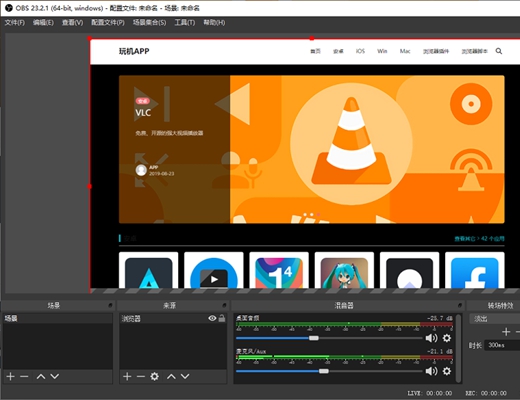Open source properties with the gear icon
This screenshot has width=520, height=400.
154,377
